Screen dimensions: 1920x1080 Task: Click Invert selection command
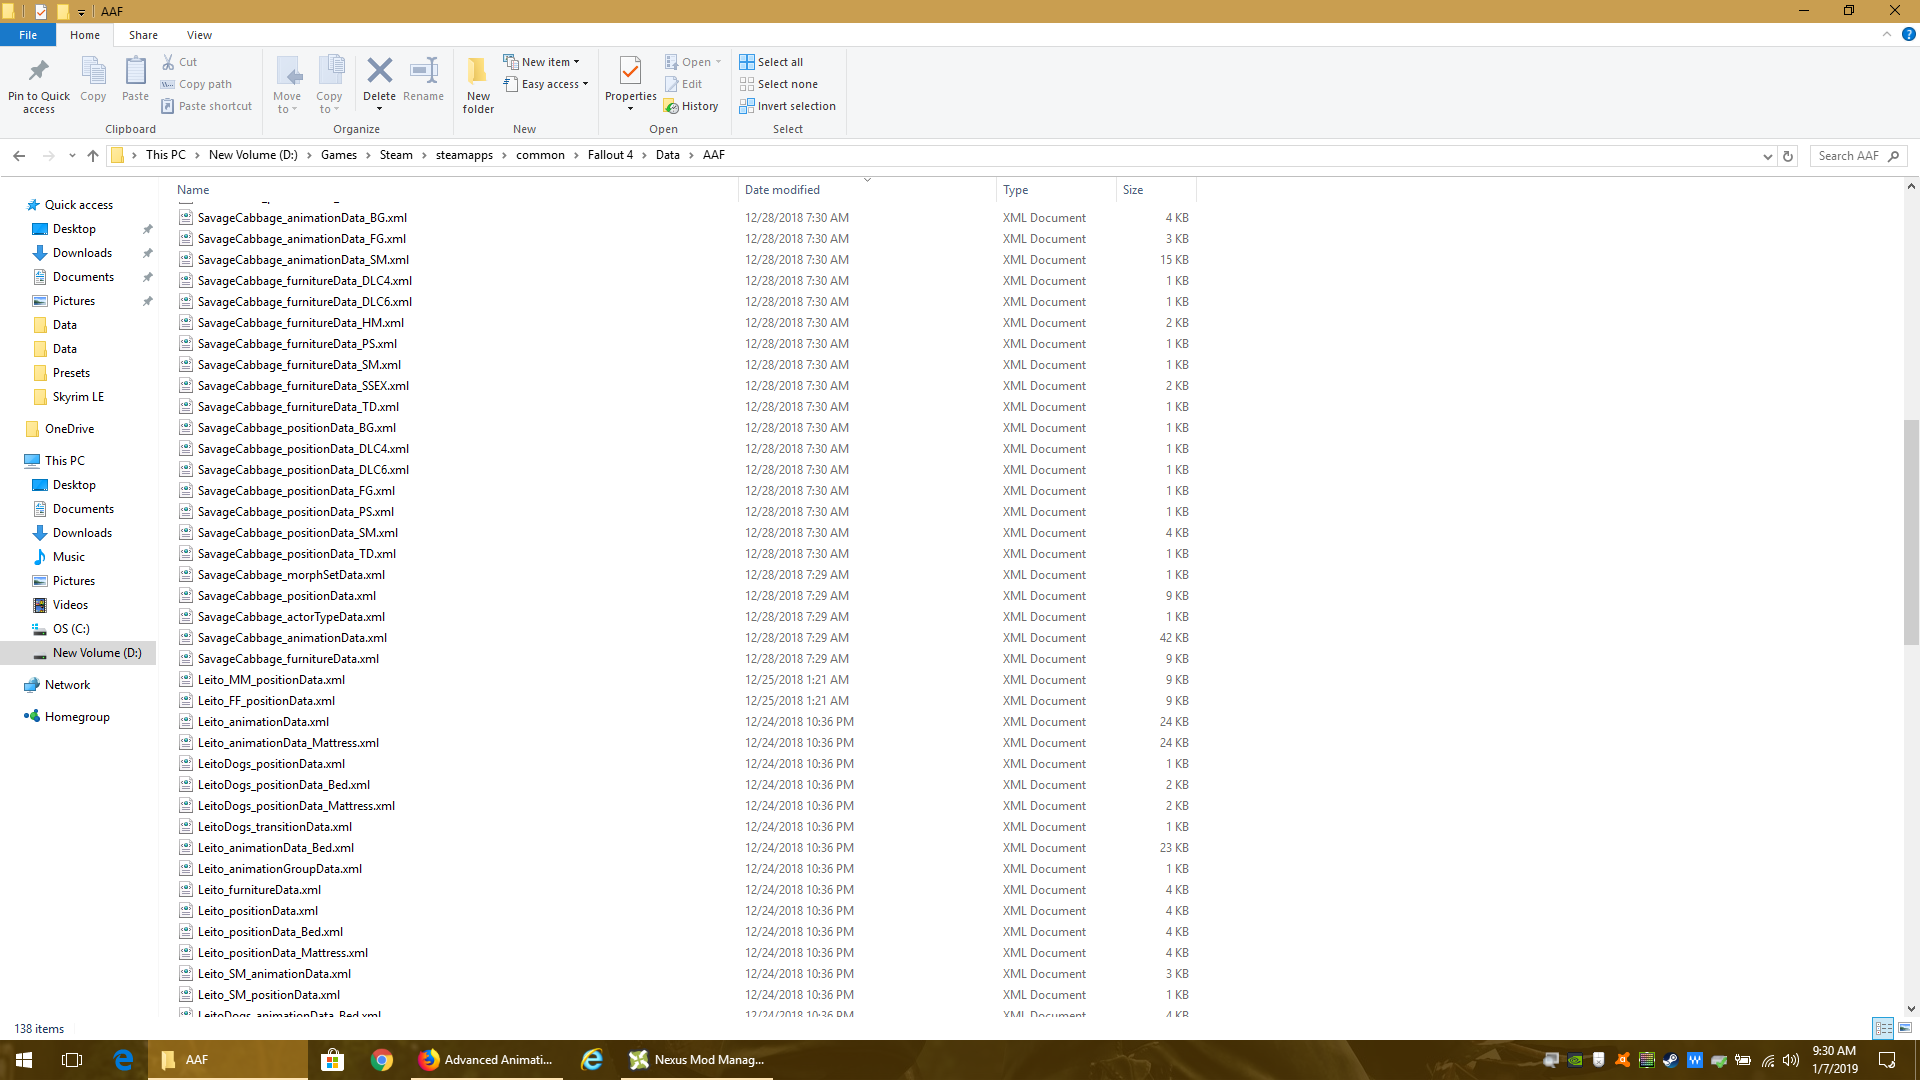(787, 106)
